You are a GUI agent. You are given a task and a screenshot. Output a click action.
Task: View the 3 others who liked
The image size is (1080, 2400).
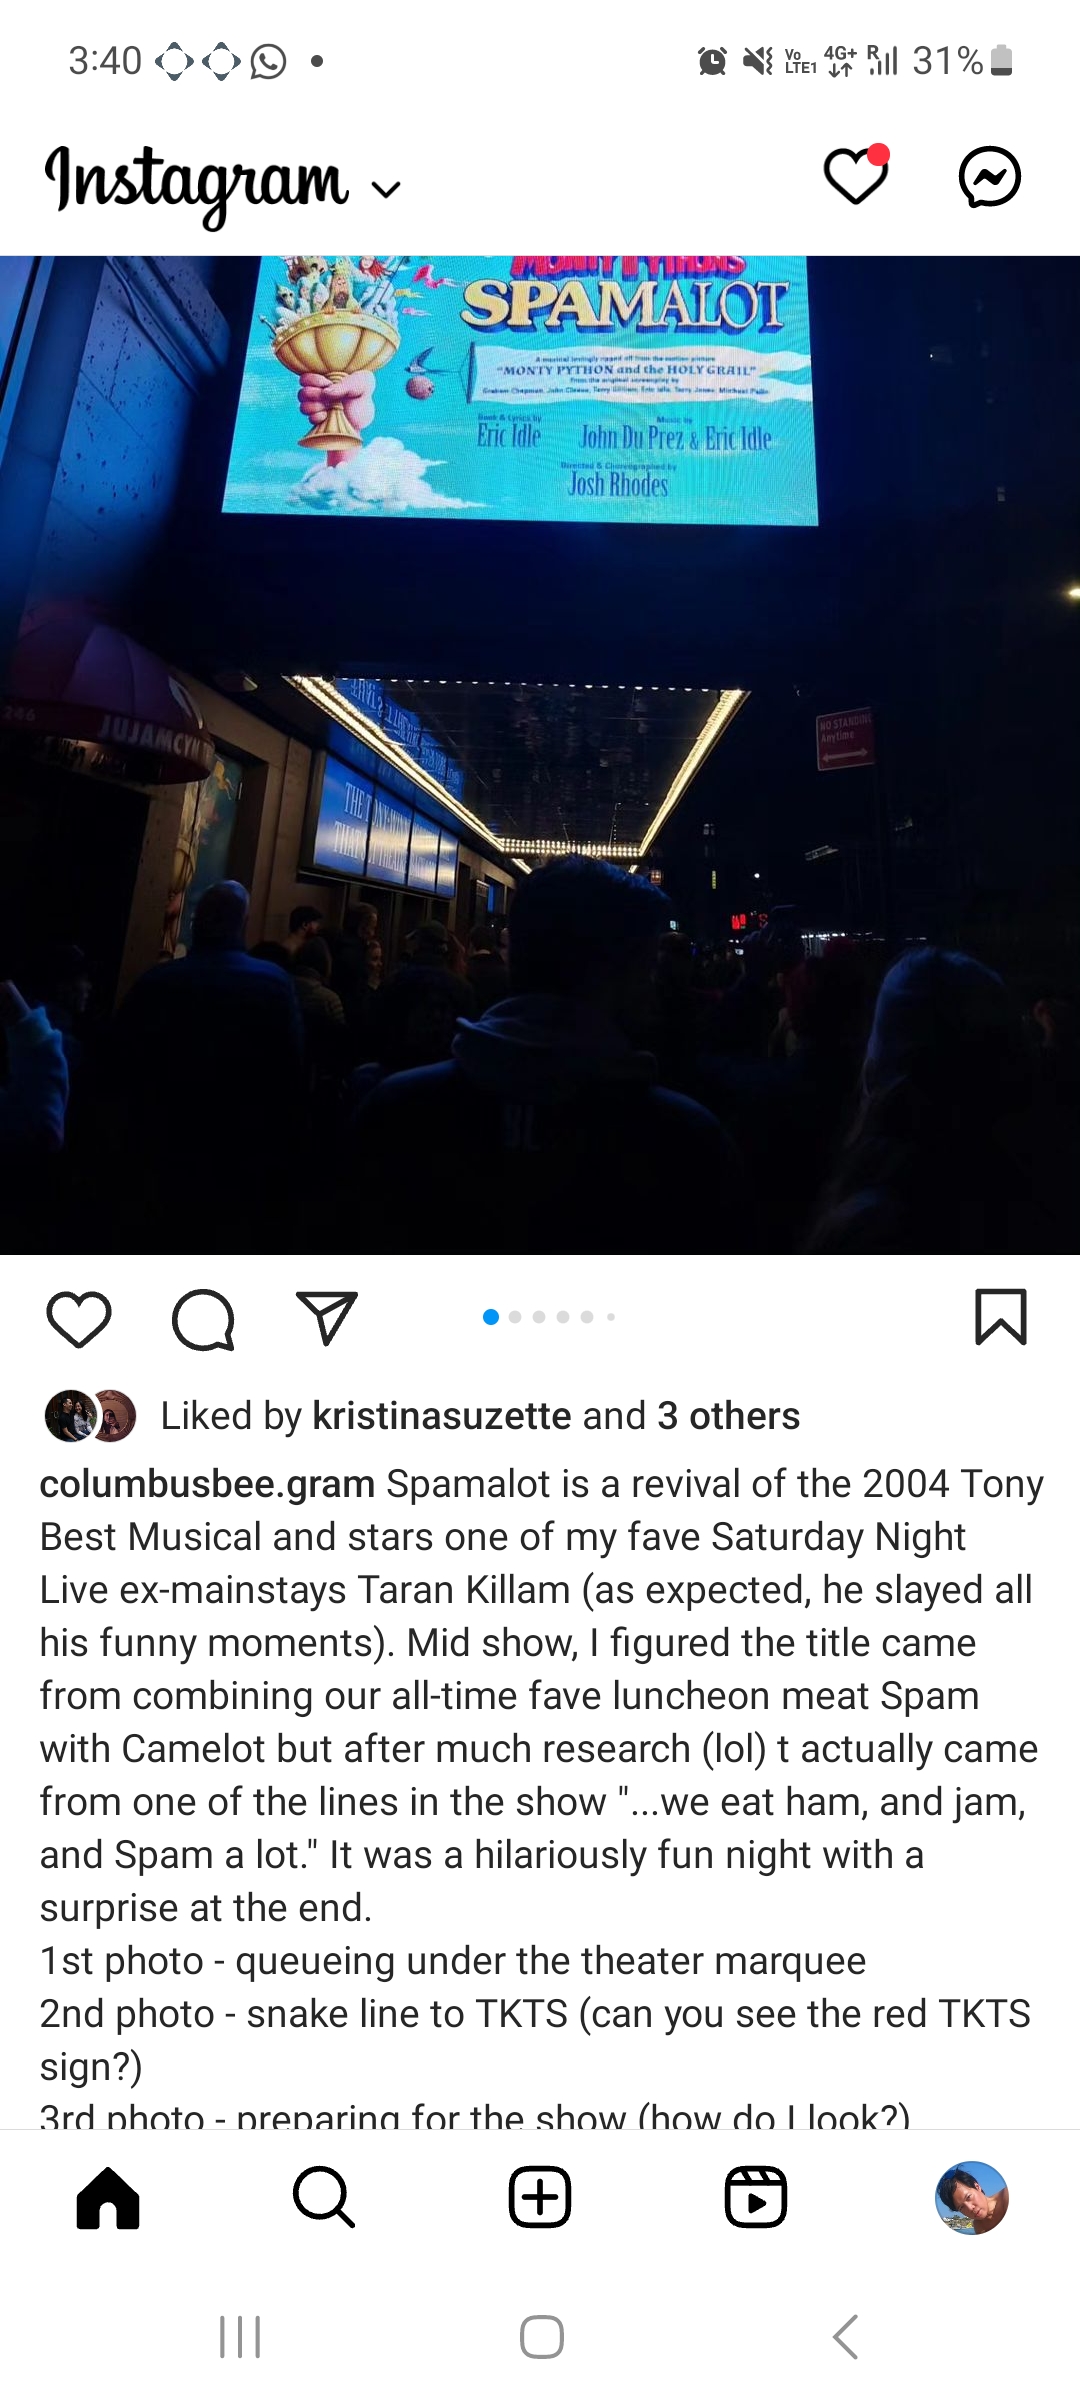pyautogui.click(x=729, y=1416)
